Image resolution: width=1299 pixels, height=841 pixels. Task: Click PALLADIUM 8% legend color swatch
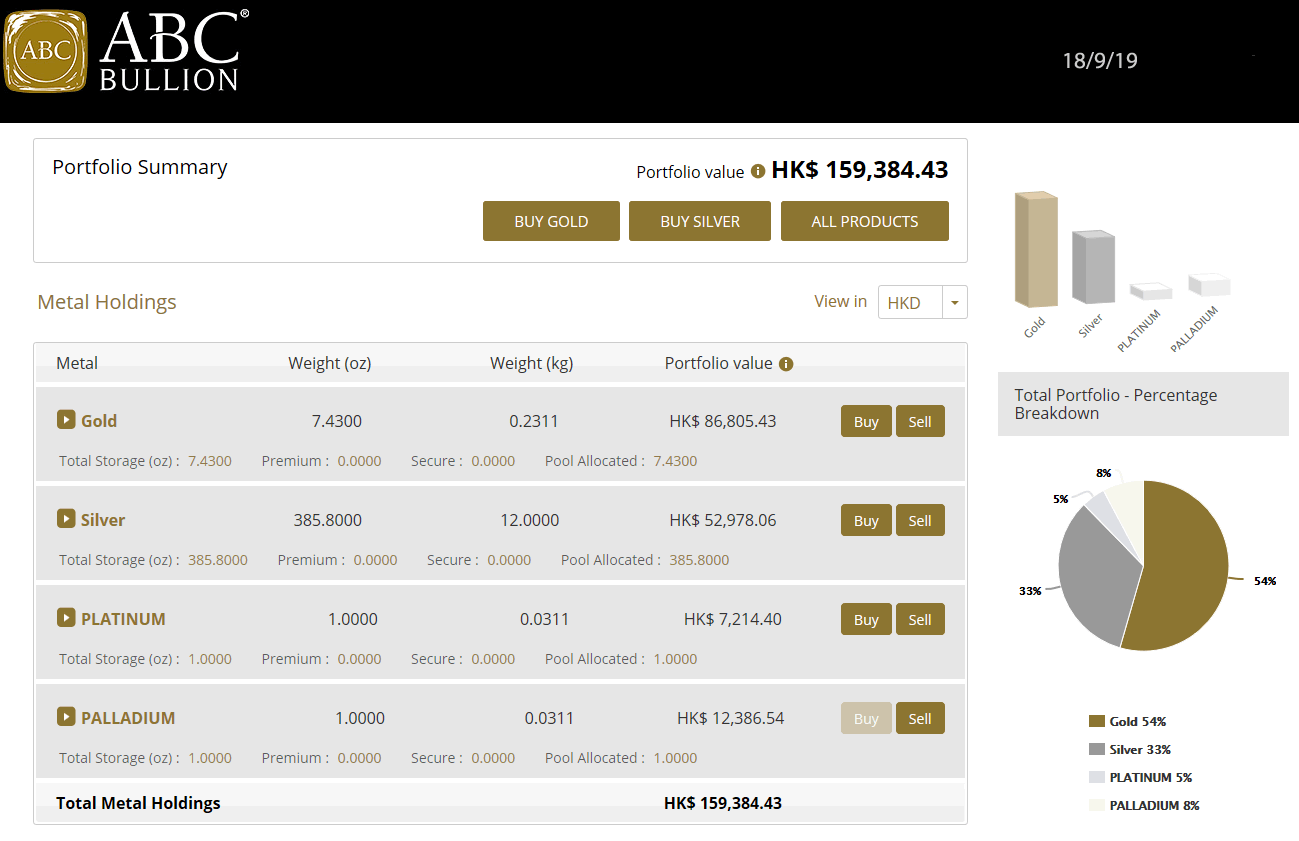pos(1096,805)
